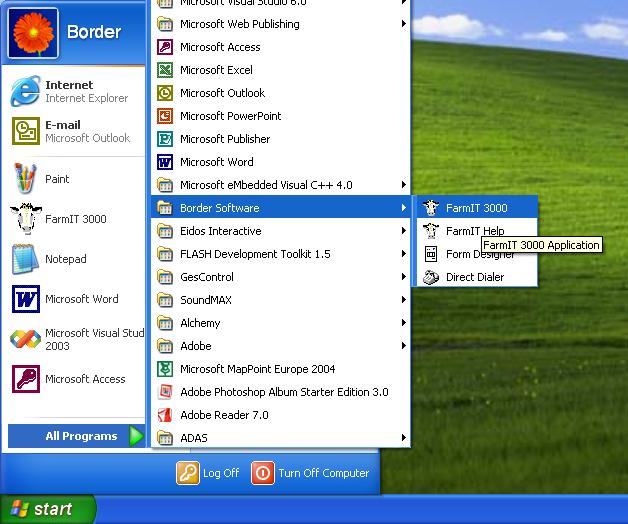Click the Microsoft Web Publishing folder icon
The width and height of the screenshot is (628, 524).
(165, 24)
